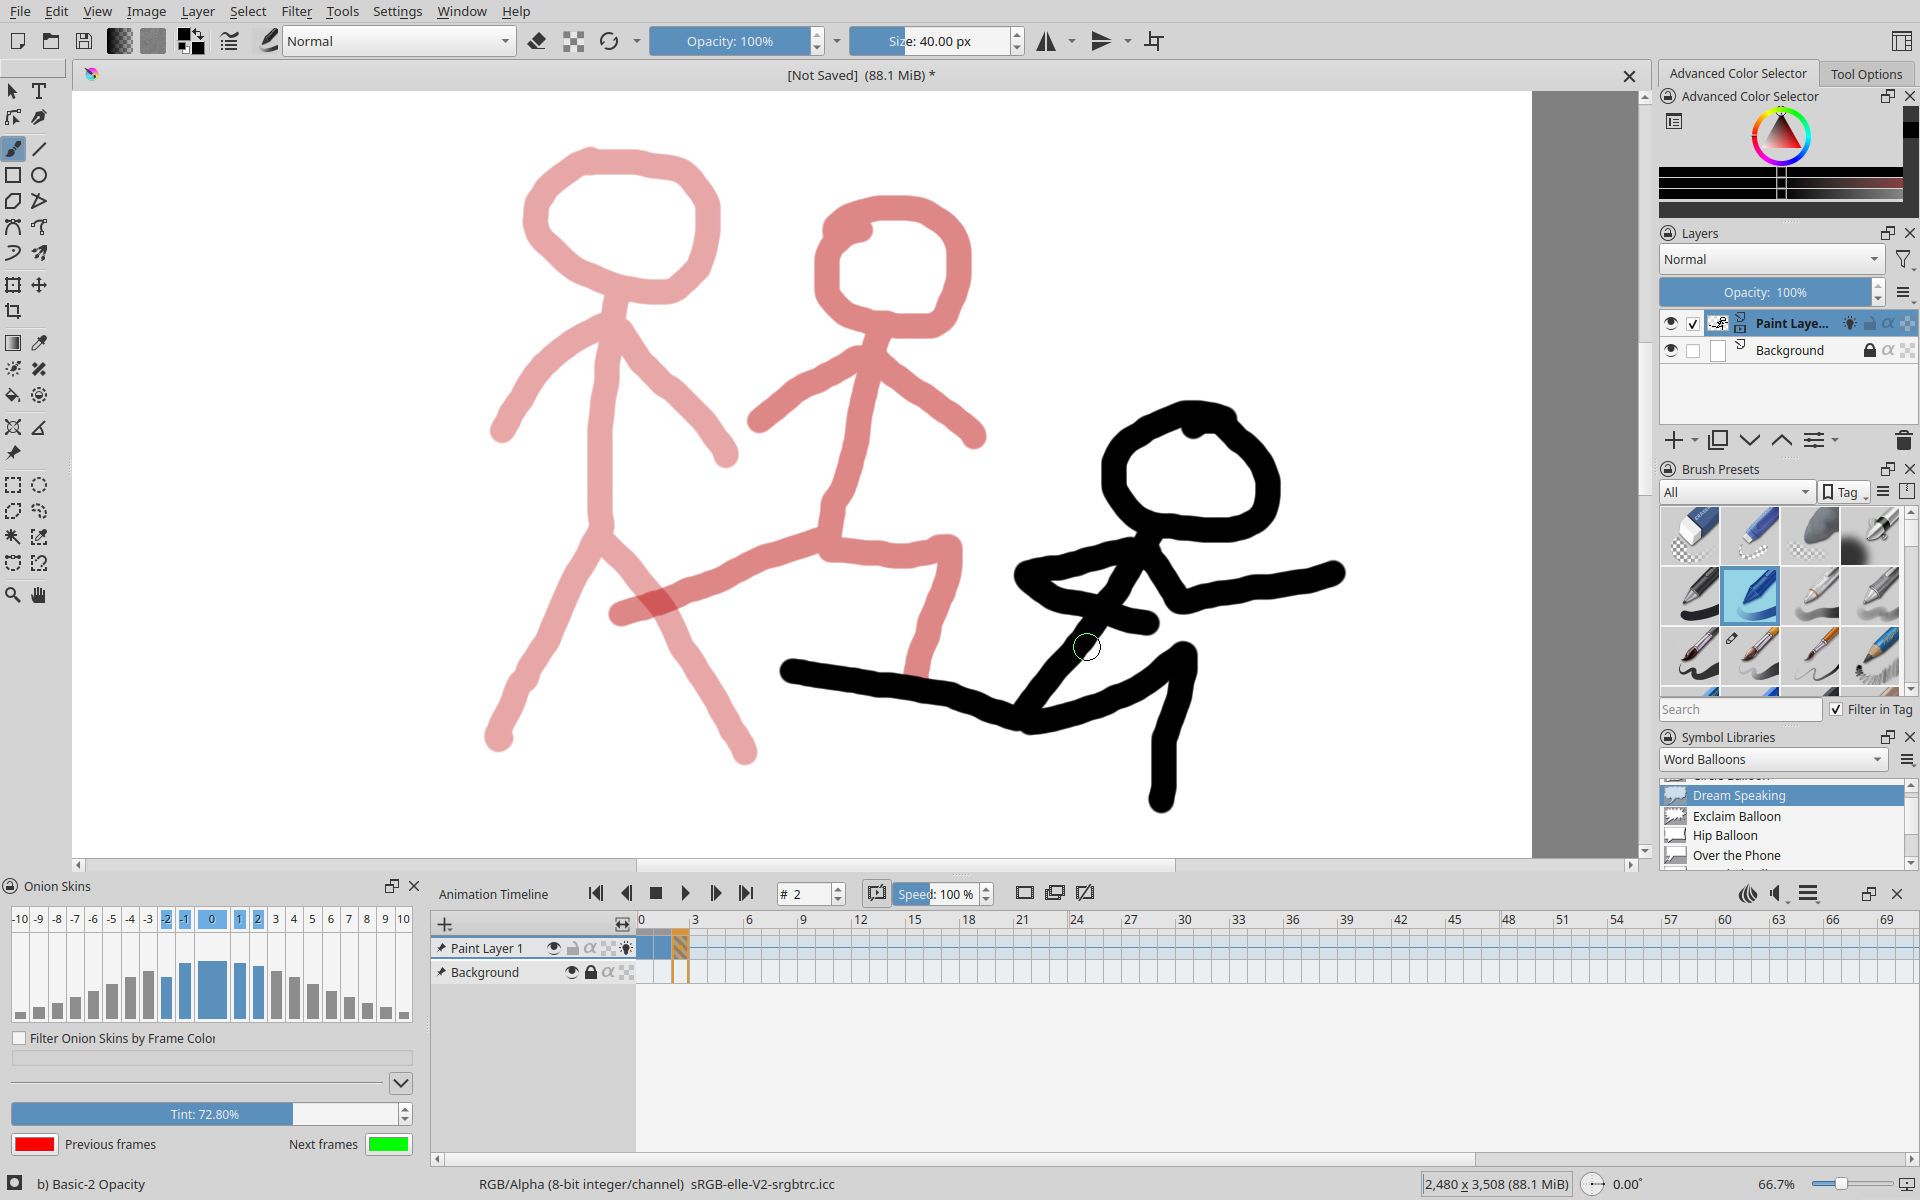Hide the Background layer in Layers panel

pos(1670,350)
